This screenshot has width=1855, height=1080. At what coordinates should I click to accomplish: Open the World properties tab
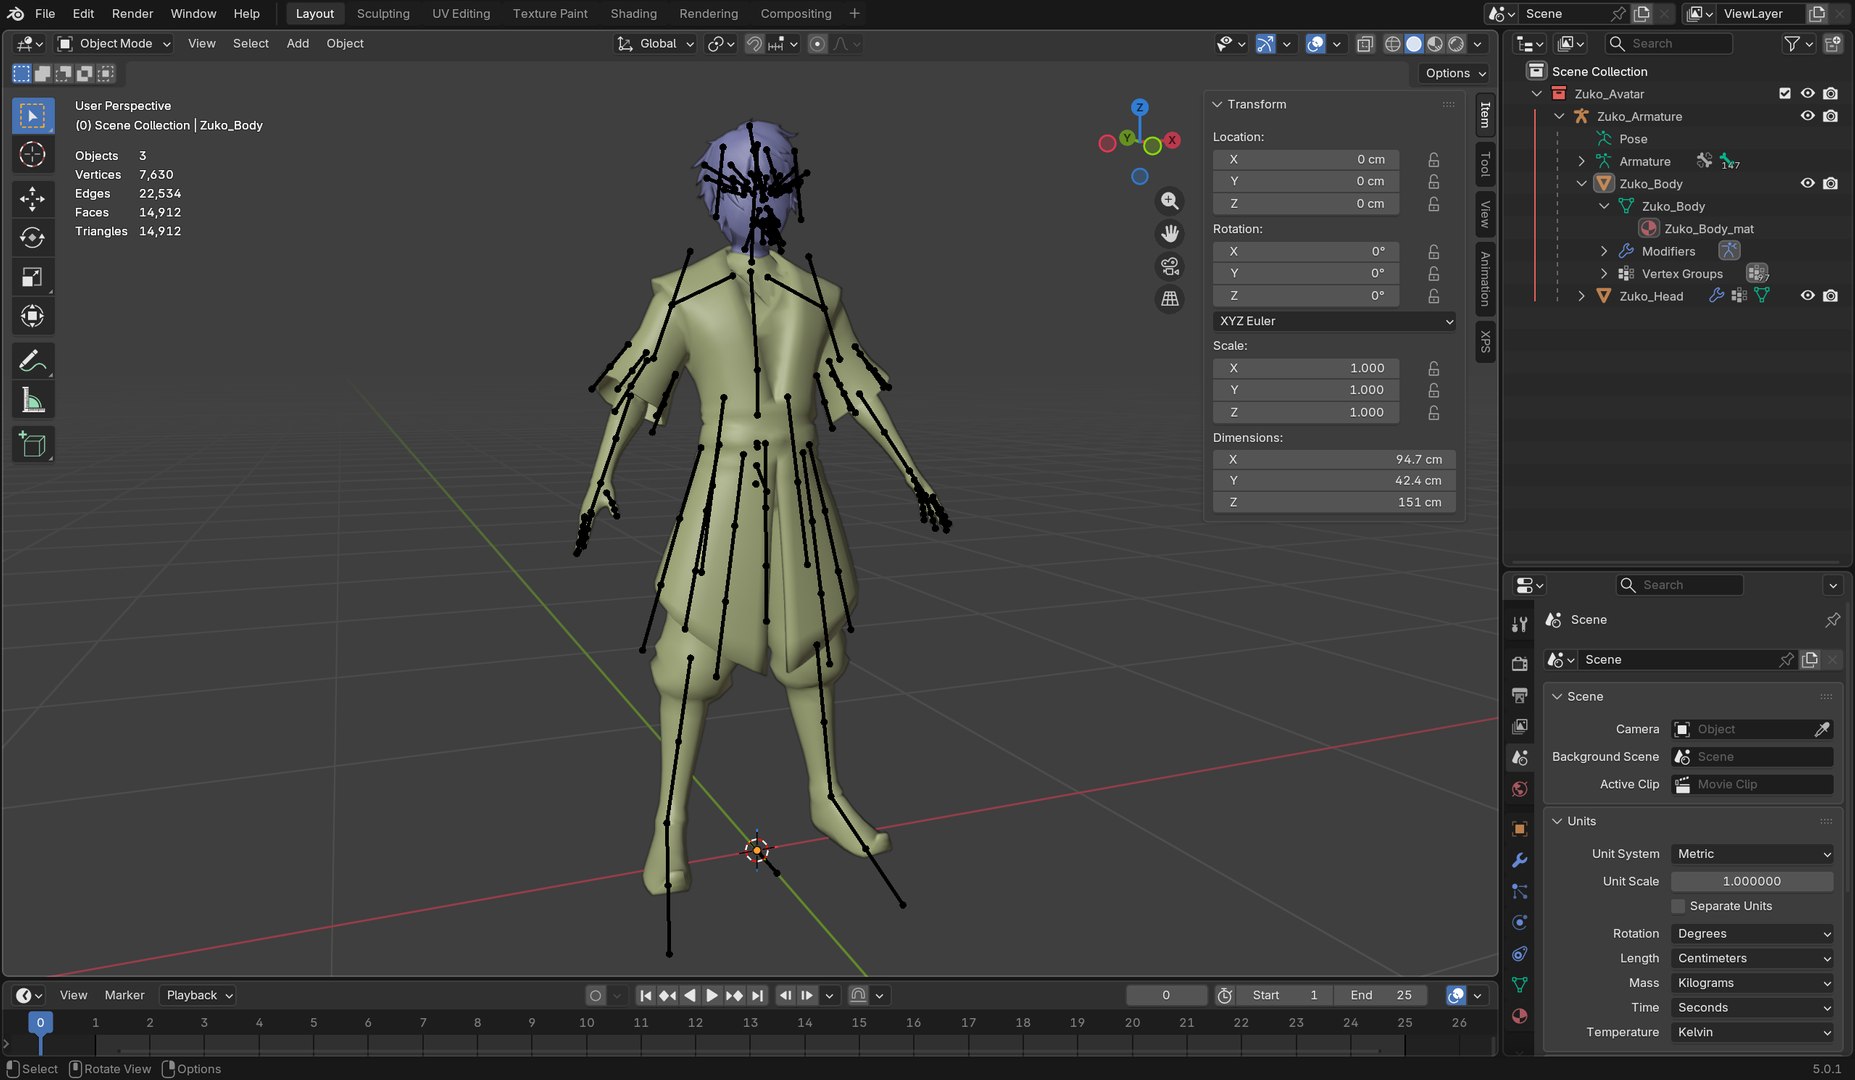(1519, 789)
